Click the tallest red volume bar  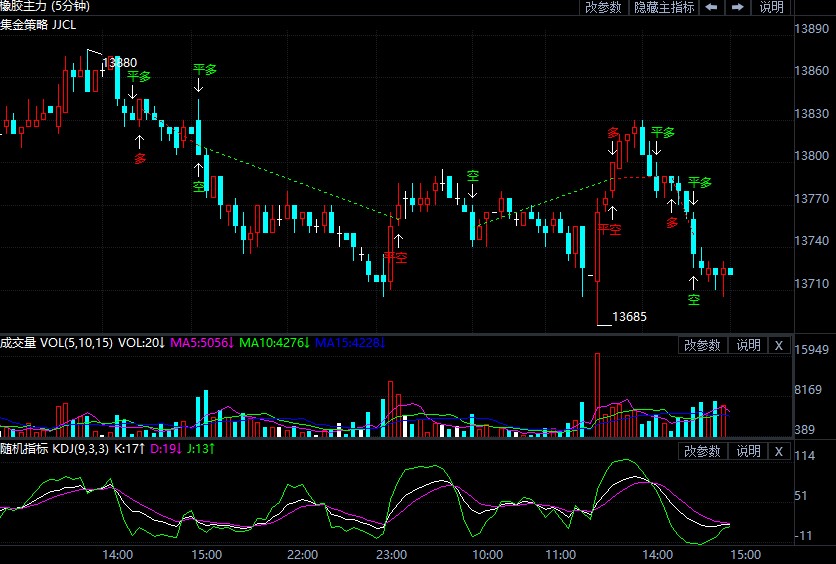(597, 394)
